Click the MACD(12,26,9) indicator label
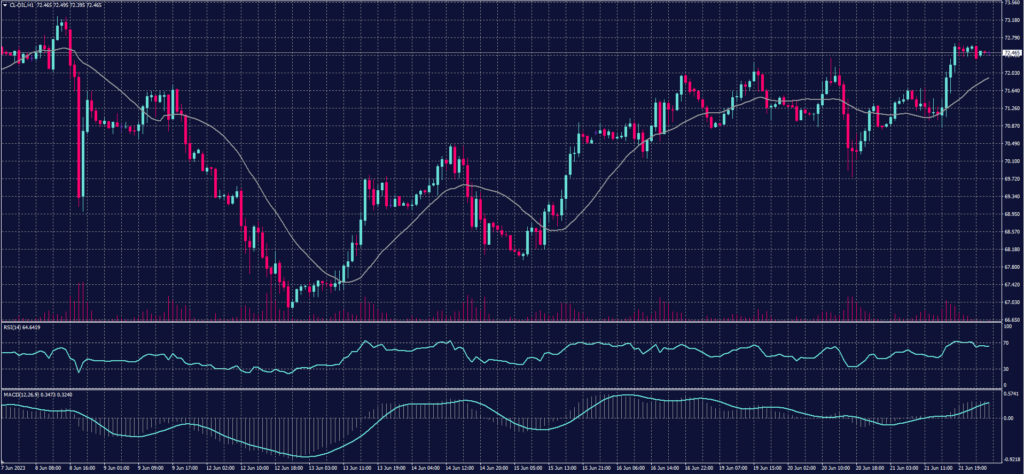1024x474 pixels. [20, 396]
